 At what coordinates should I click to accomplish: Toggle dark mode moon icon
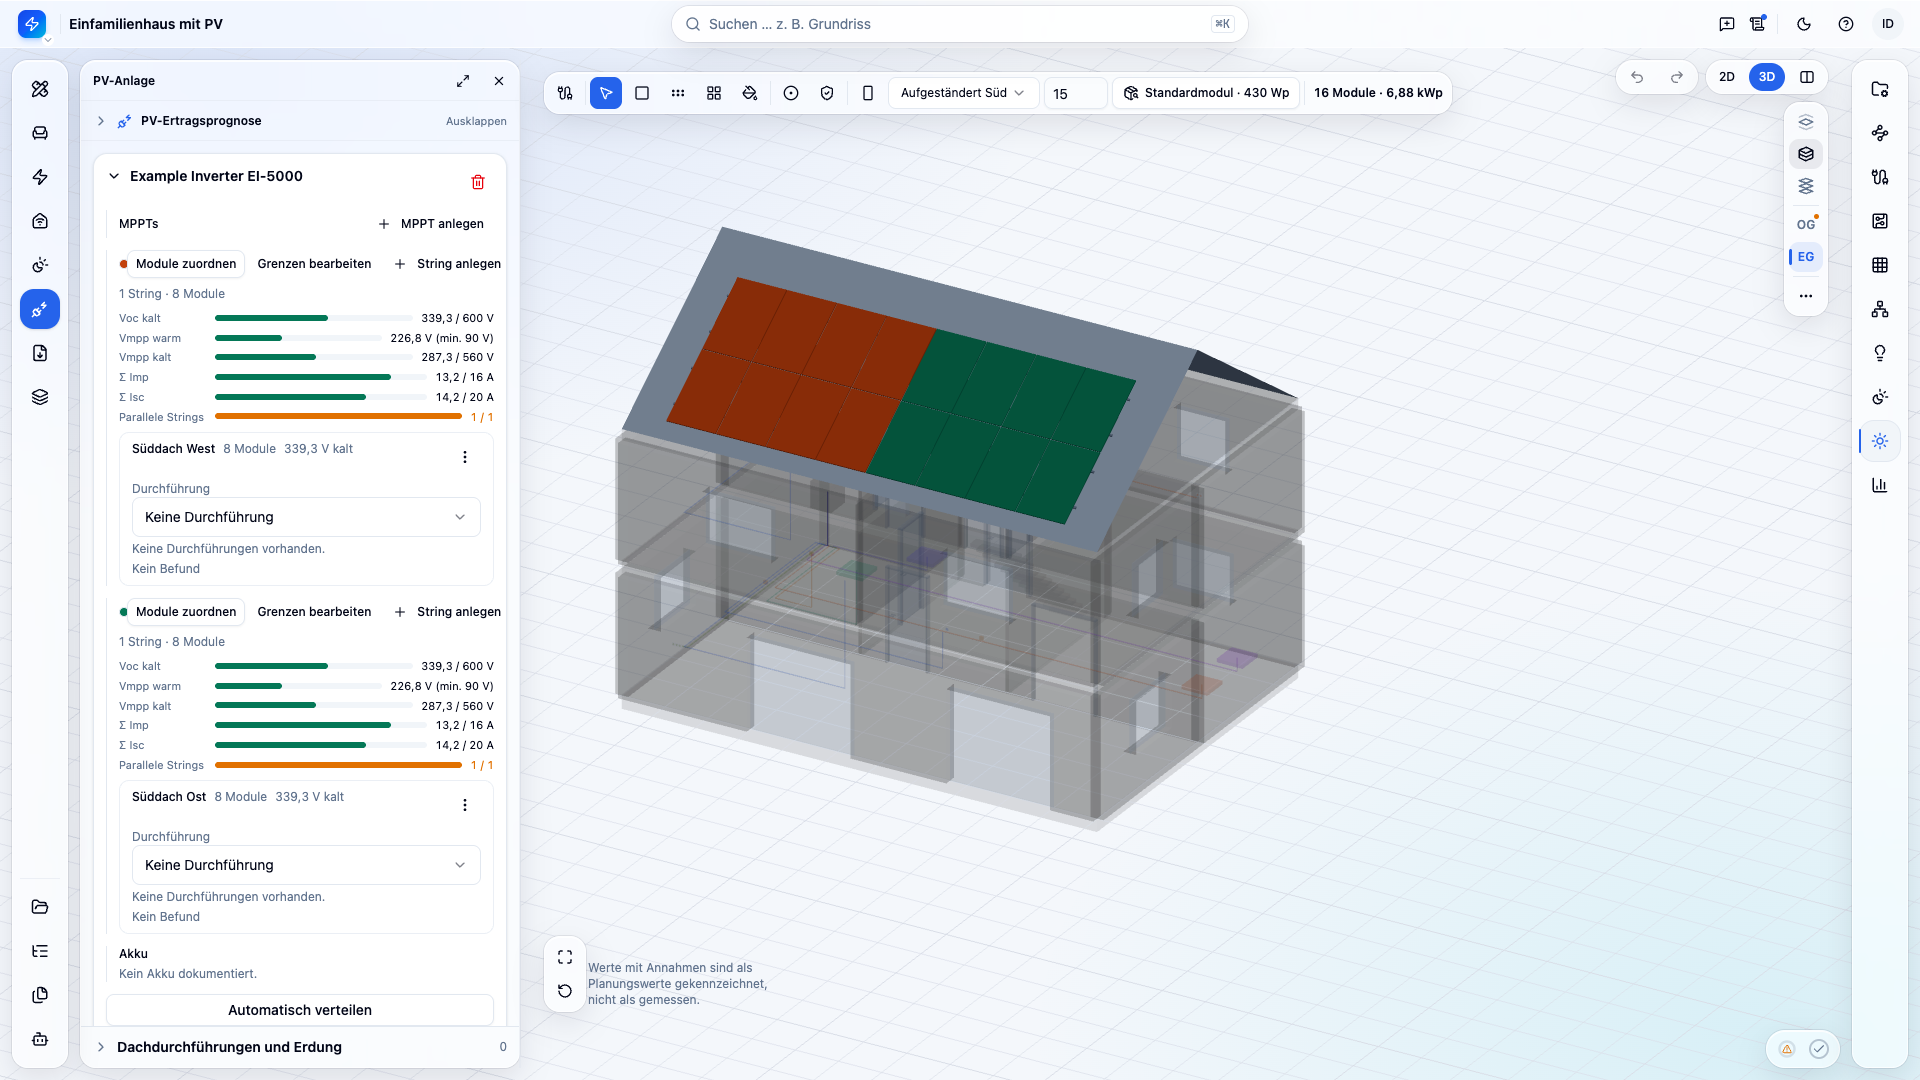pos(1804,24)
